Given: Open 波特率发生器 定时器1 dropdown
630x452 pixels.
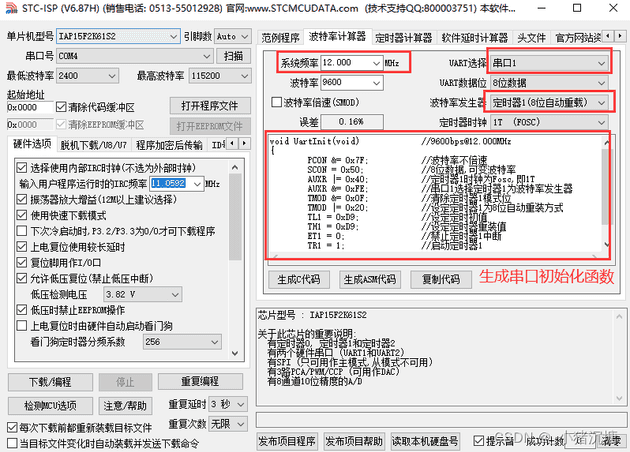Looking at the screenshot, I should point(549,102).
